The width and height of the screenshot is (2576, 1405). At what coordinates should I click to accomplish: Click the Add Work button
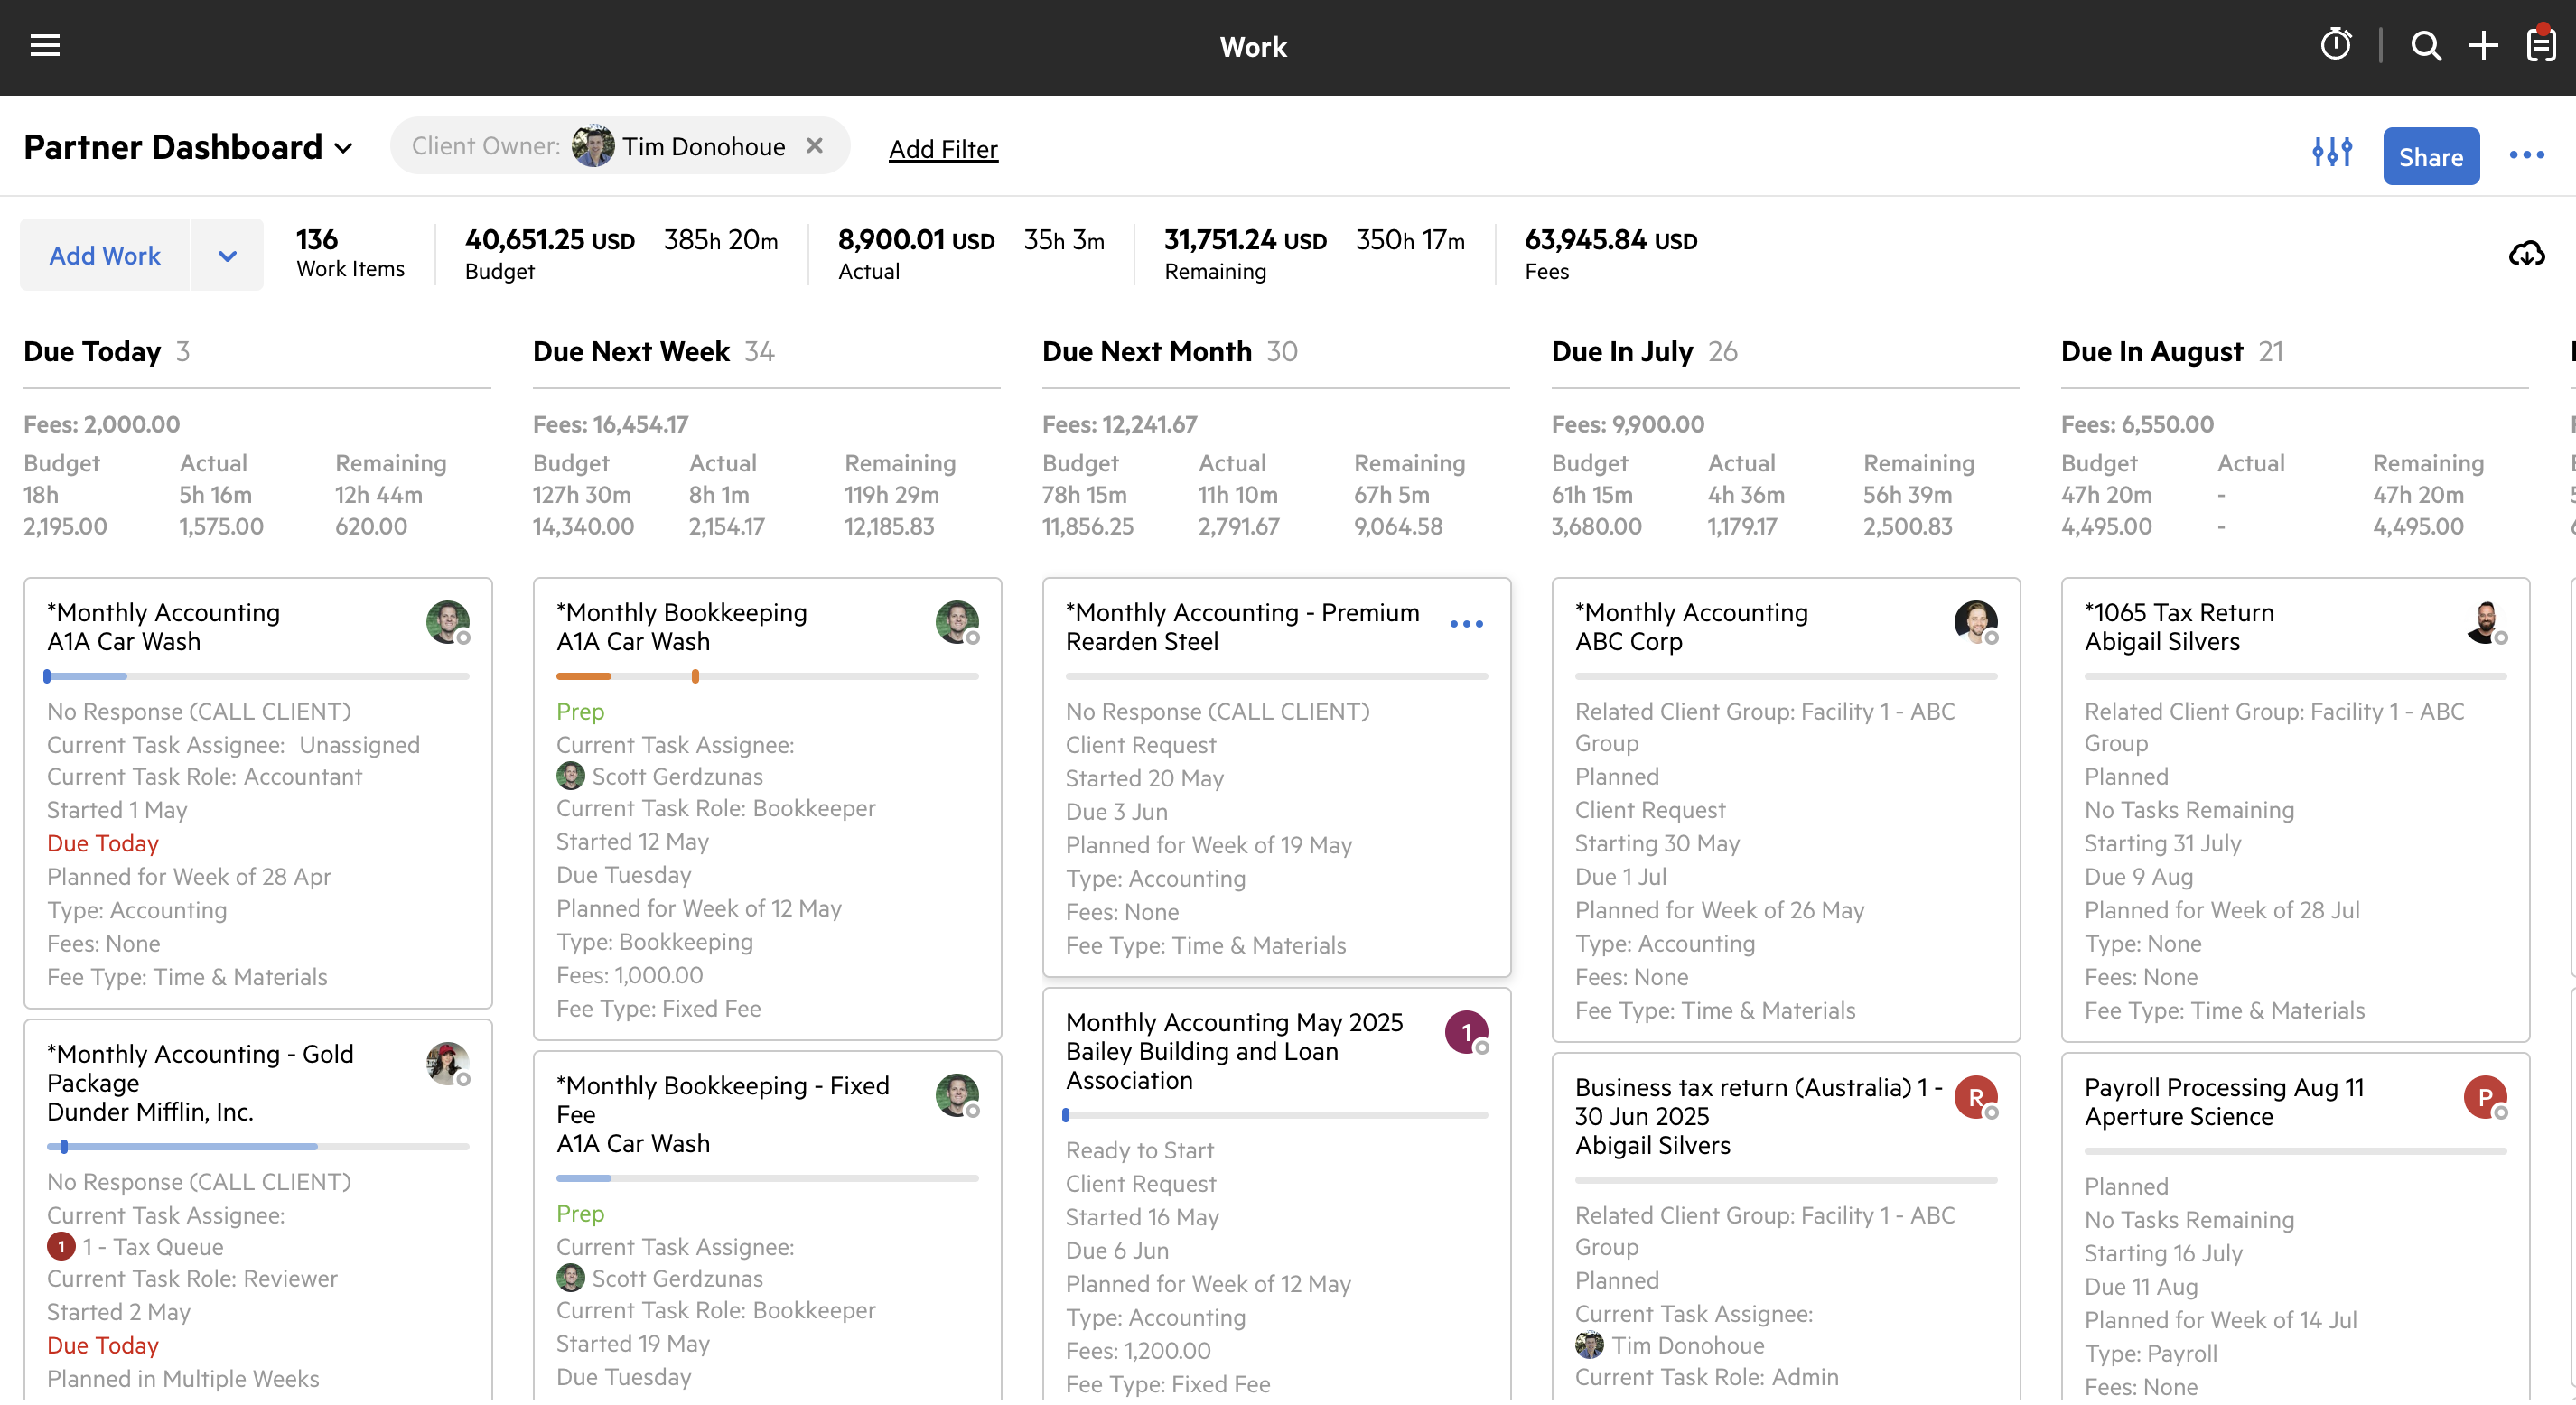pos(105,256)
